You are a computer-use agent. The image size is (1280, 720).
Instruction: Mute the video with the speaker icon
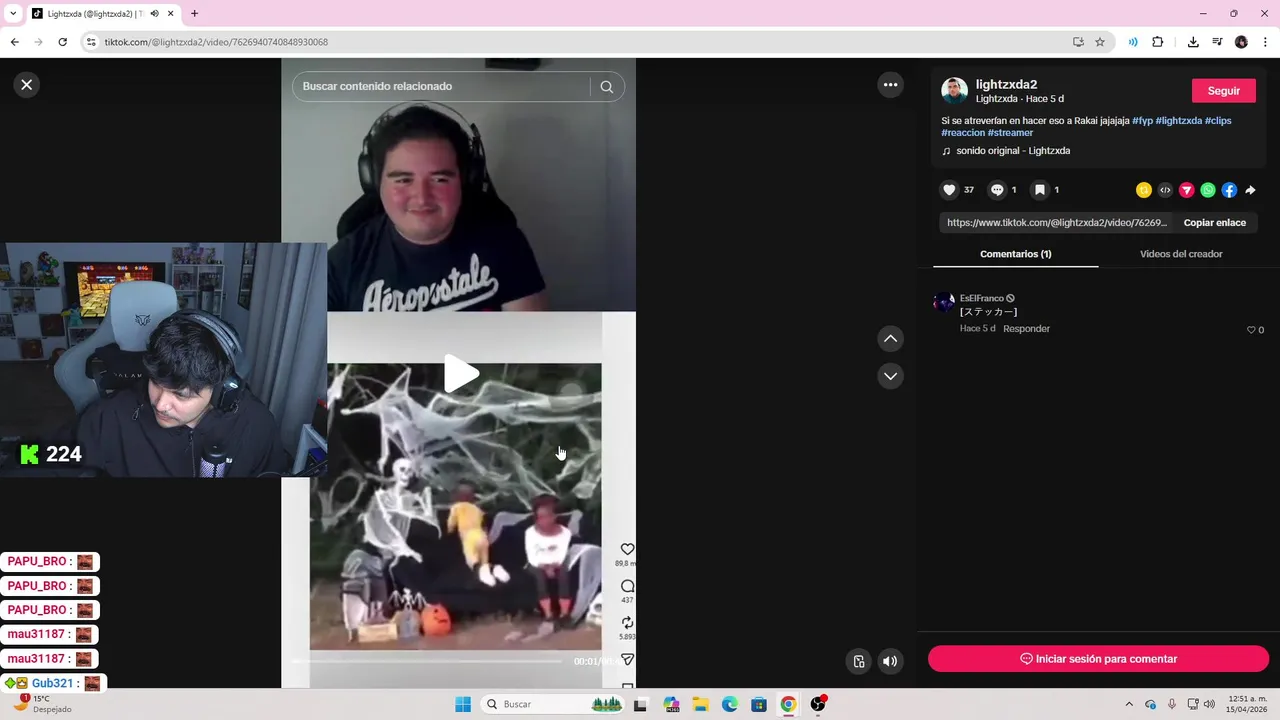pyautogui.click(x=890, y=661)
